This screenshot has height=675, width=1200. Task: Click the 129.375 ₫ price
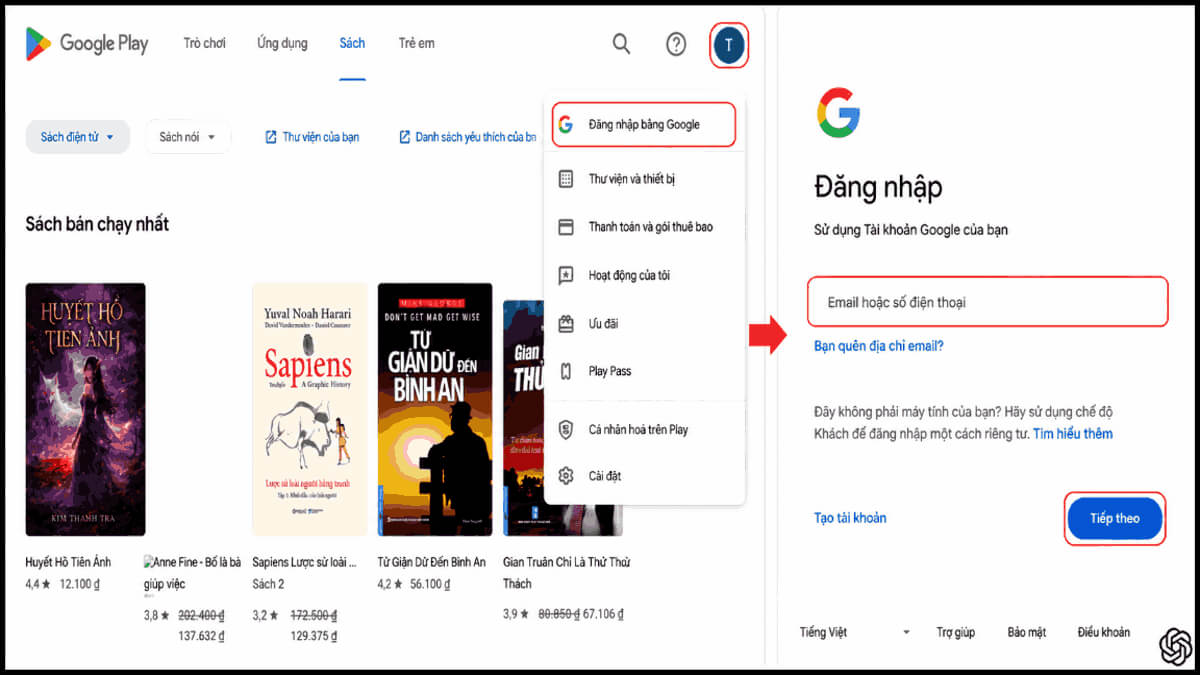coord(314,636)
